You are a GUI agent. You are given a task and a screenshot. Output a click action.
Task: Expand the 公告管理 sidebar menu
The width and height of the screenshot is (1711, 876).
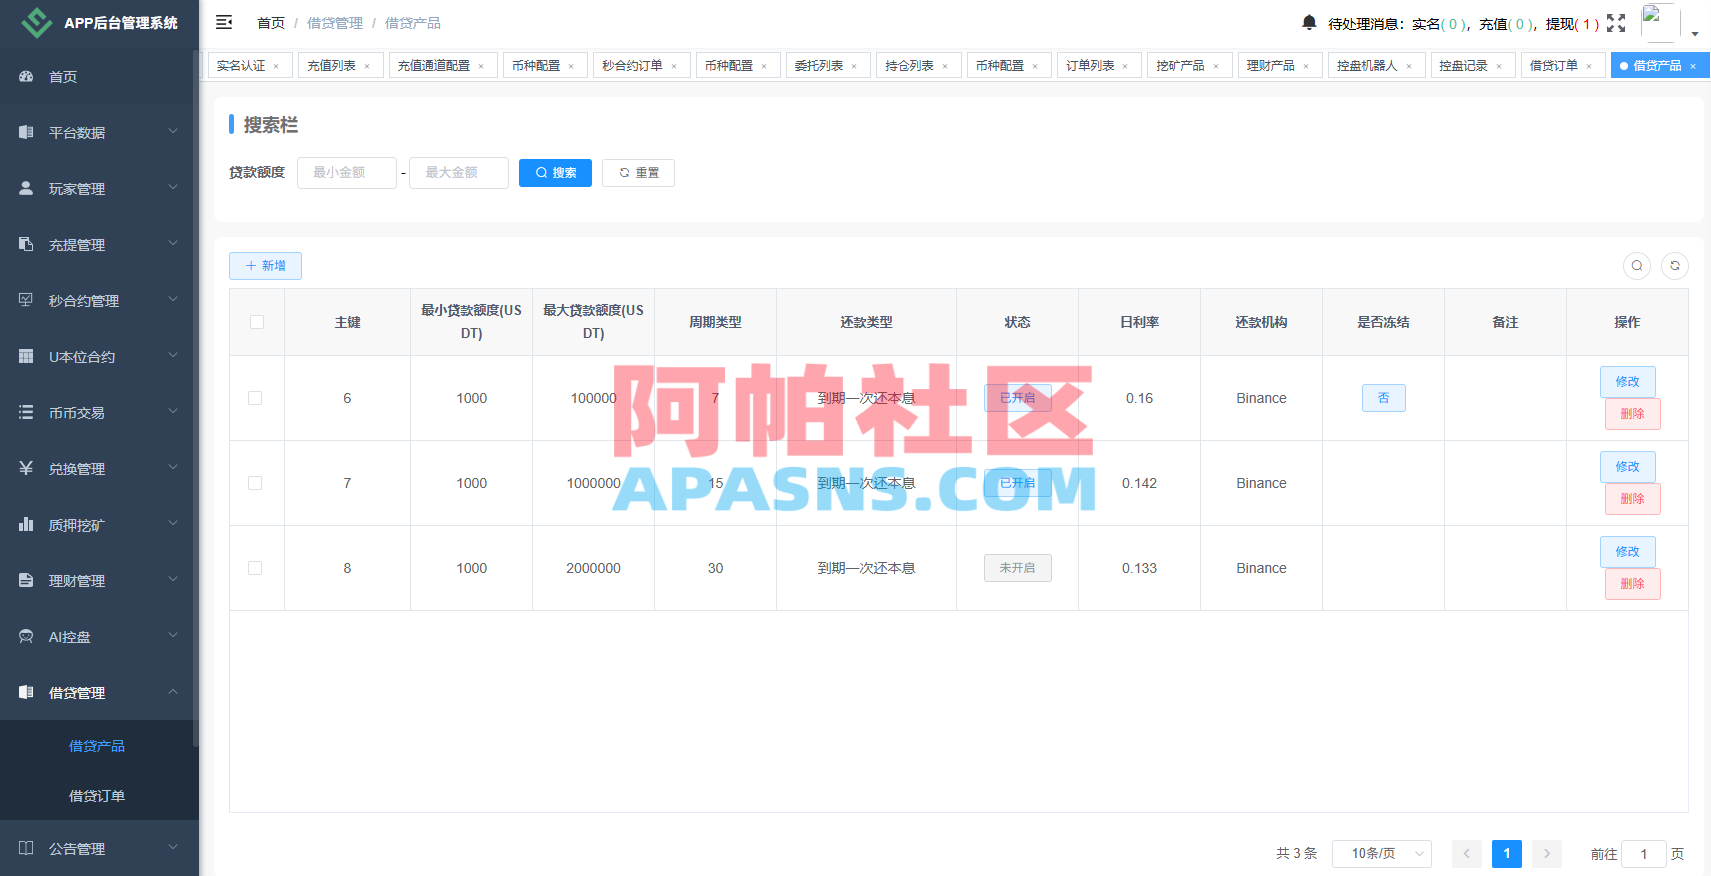tap(99, 848)
